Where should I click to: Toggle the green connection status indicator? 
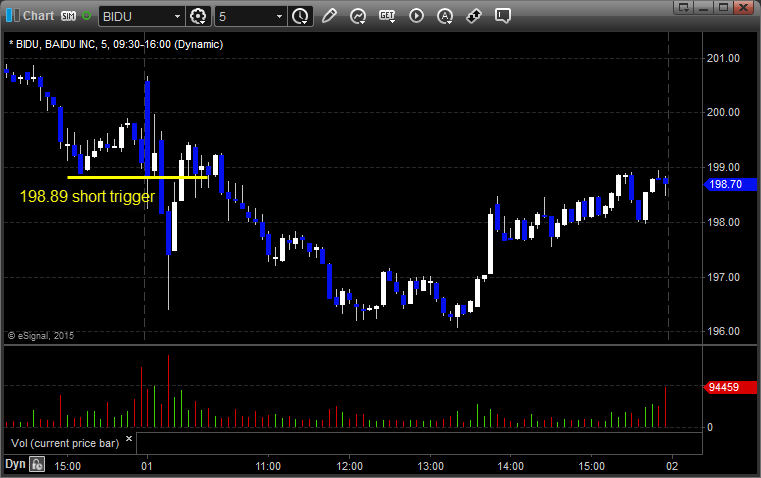tap(86, 16)
